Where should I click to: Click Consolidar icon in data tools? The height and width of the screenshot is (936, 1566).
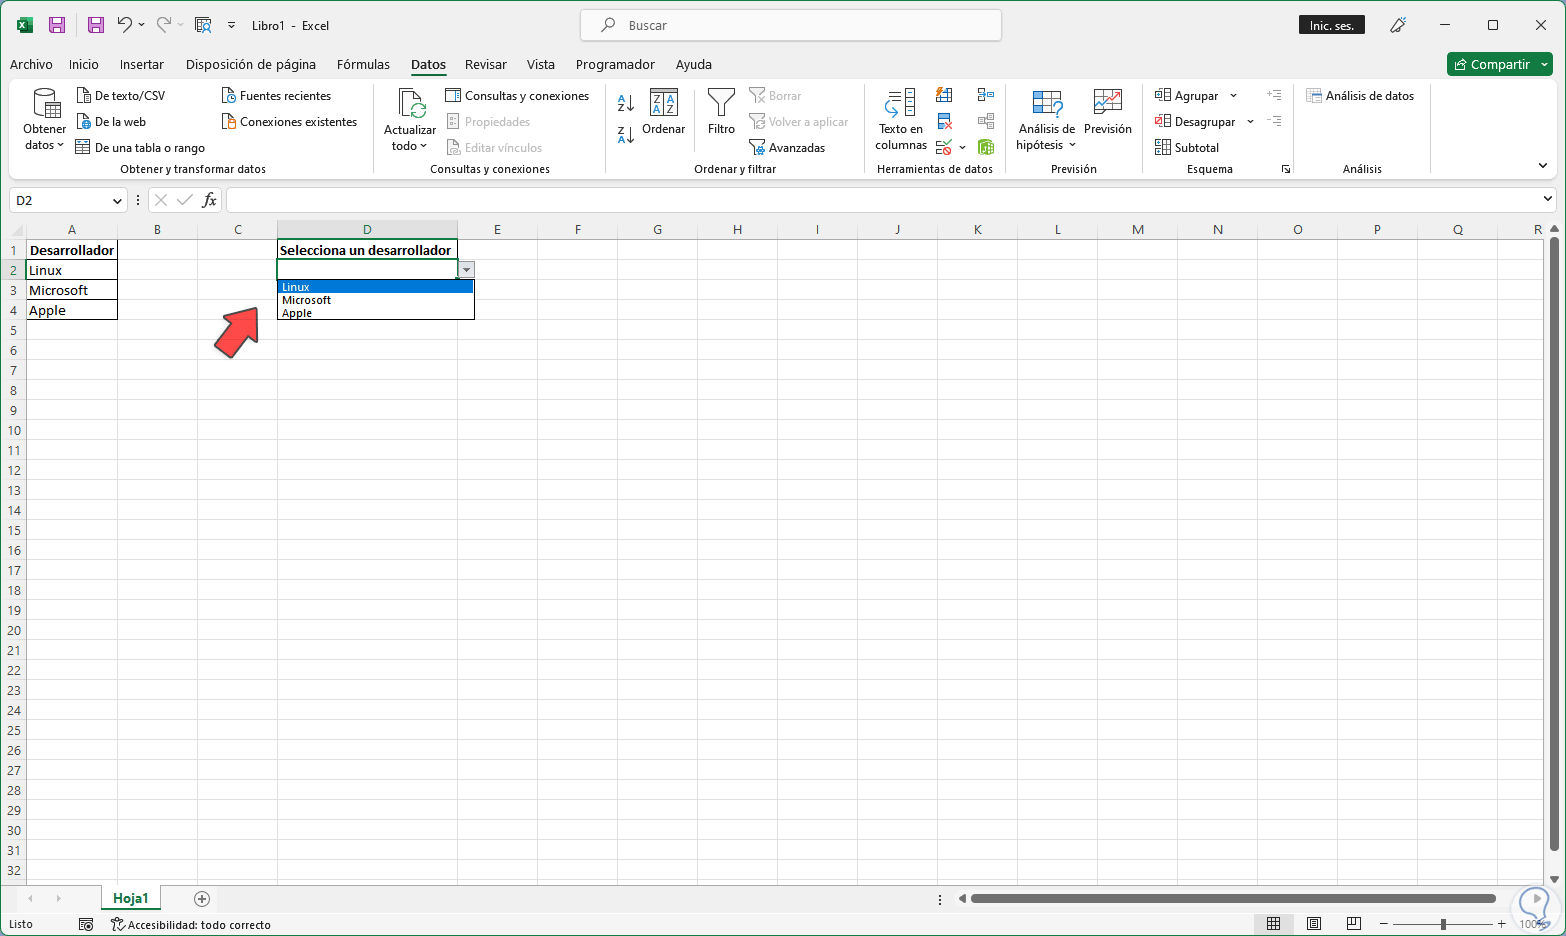(986, 95)
